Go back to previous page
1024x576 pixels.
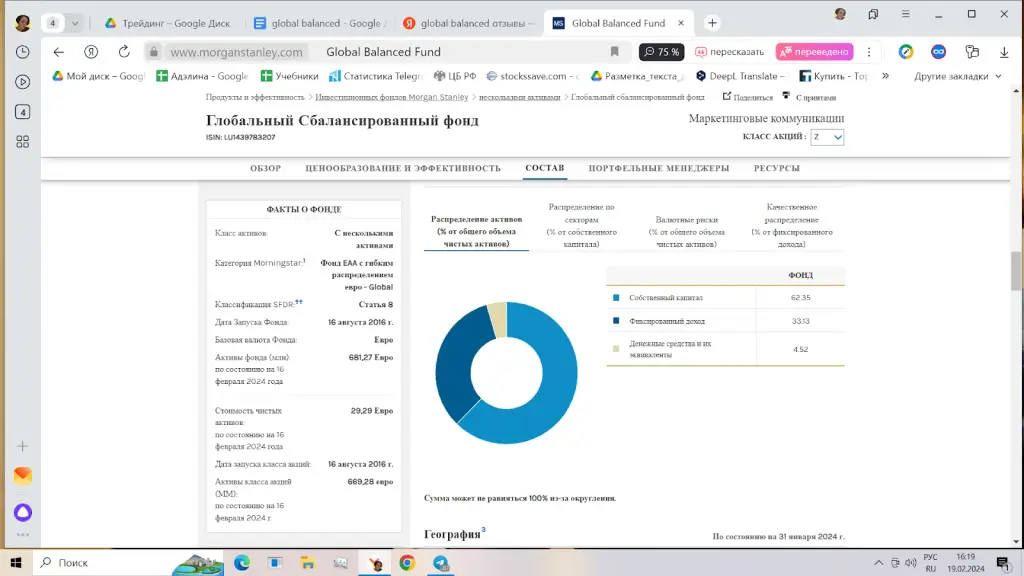pyautogui.click(x=59, y=52)
